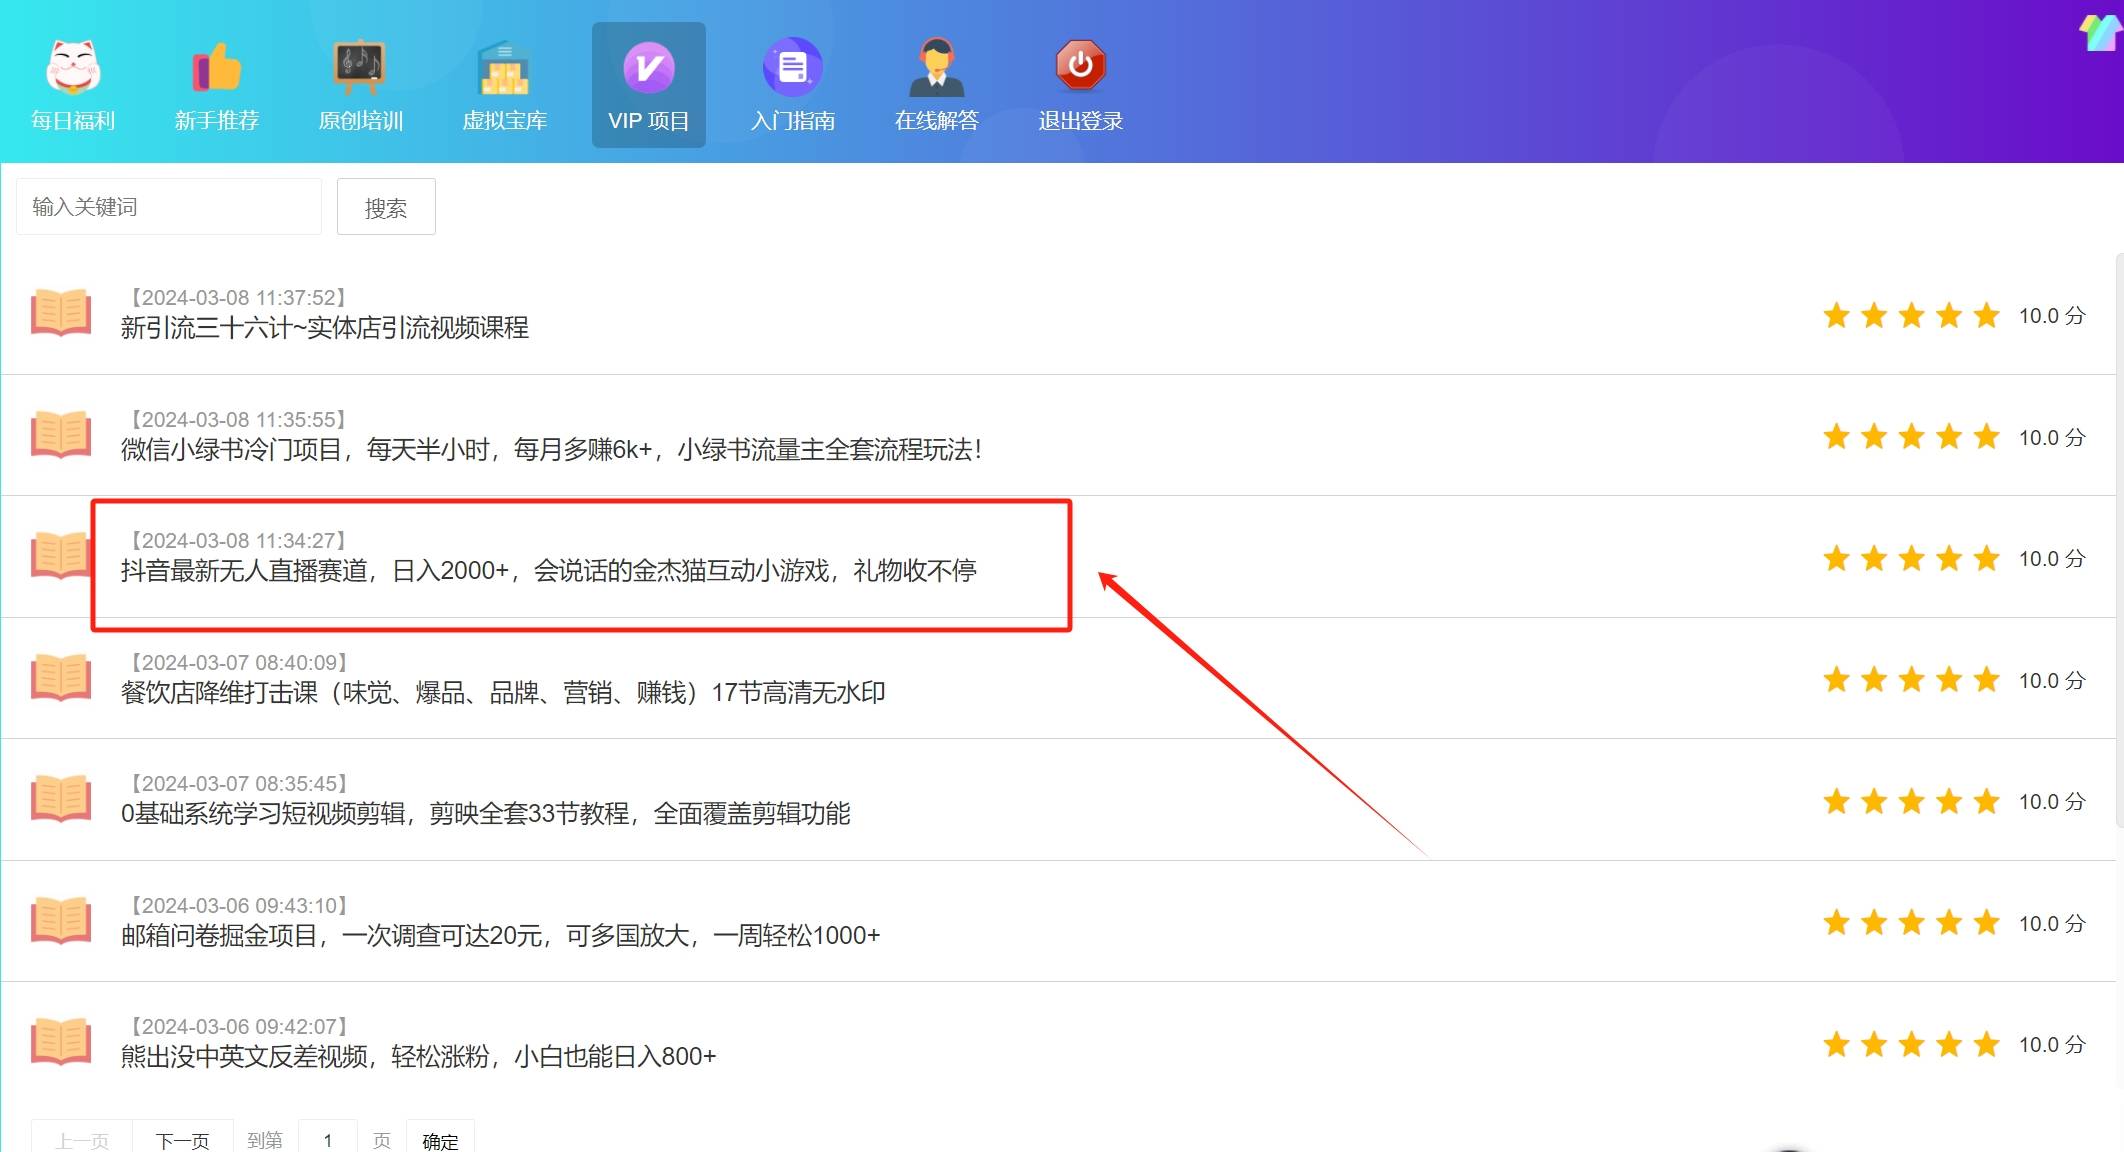Click the 新手推荐 thumbs-up icon
The image size is (2124, 1152).
[x=217, y=67]
